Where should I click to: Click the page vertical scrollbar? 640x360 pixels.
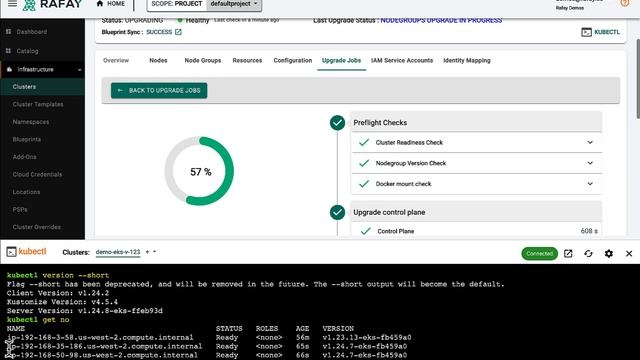[638, 78]
